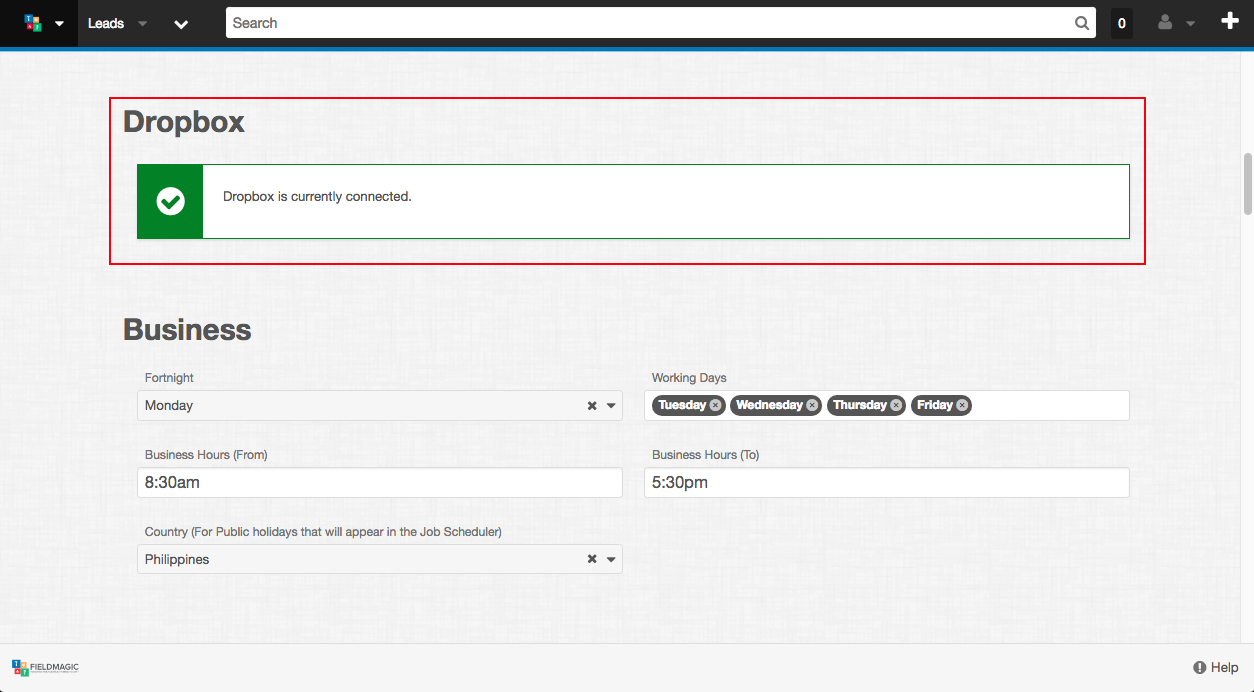Open the app logo dropdown caret

click(x=59, y=24)
